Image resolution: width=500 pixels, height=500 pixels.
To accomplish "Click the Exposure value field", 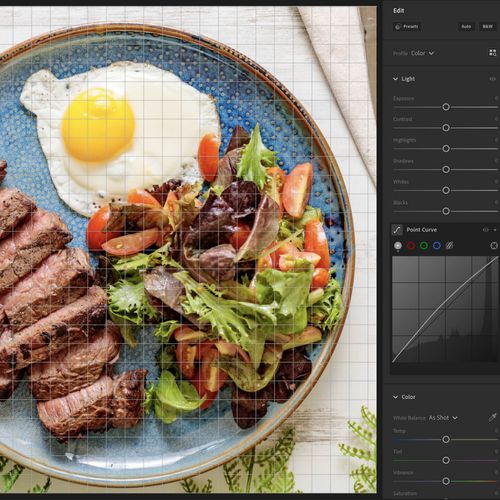I will (x=496, y=99).
